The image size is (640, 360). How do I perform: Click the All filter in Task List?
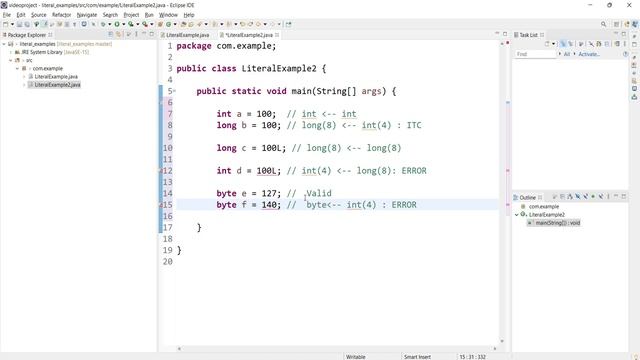[x=567, y=54]
